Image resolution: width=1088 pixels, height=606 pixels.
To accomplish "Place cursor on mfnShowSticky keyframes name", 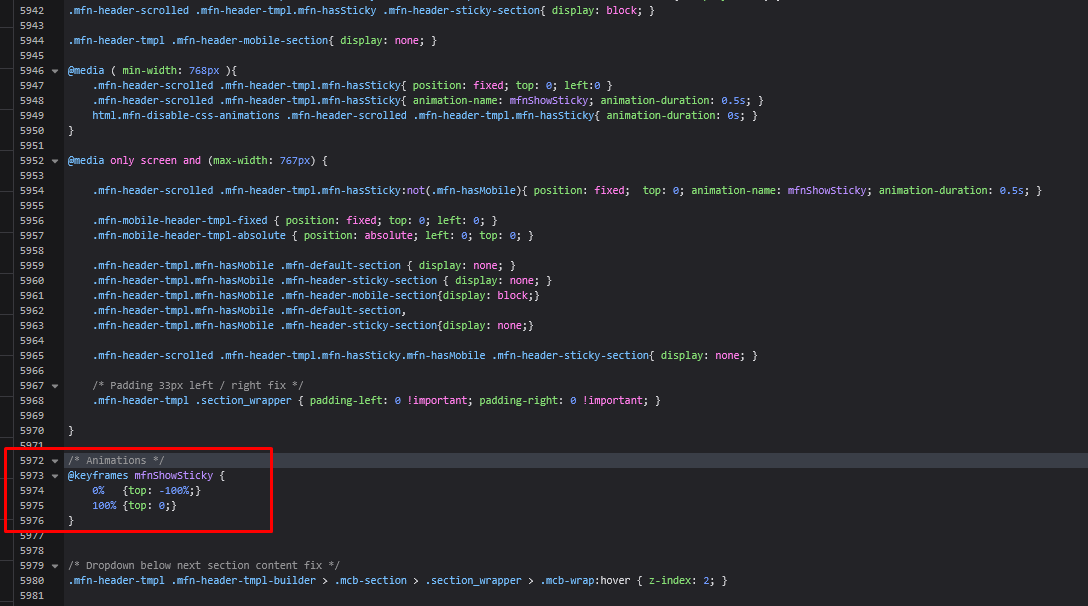I will coord(172,476).
